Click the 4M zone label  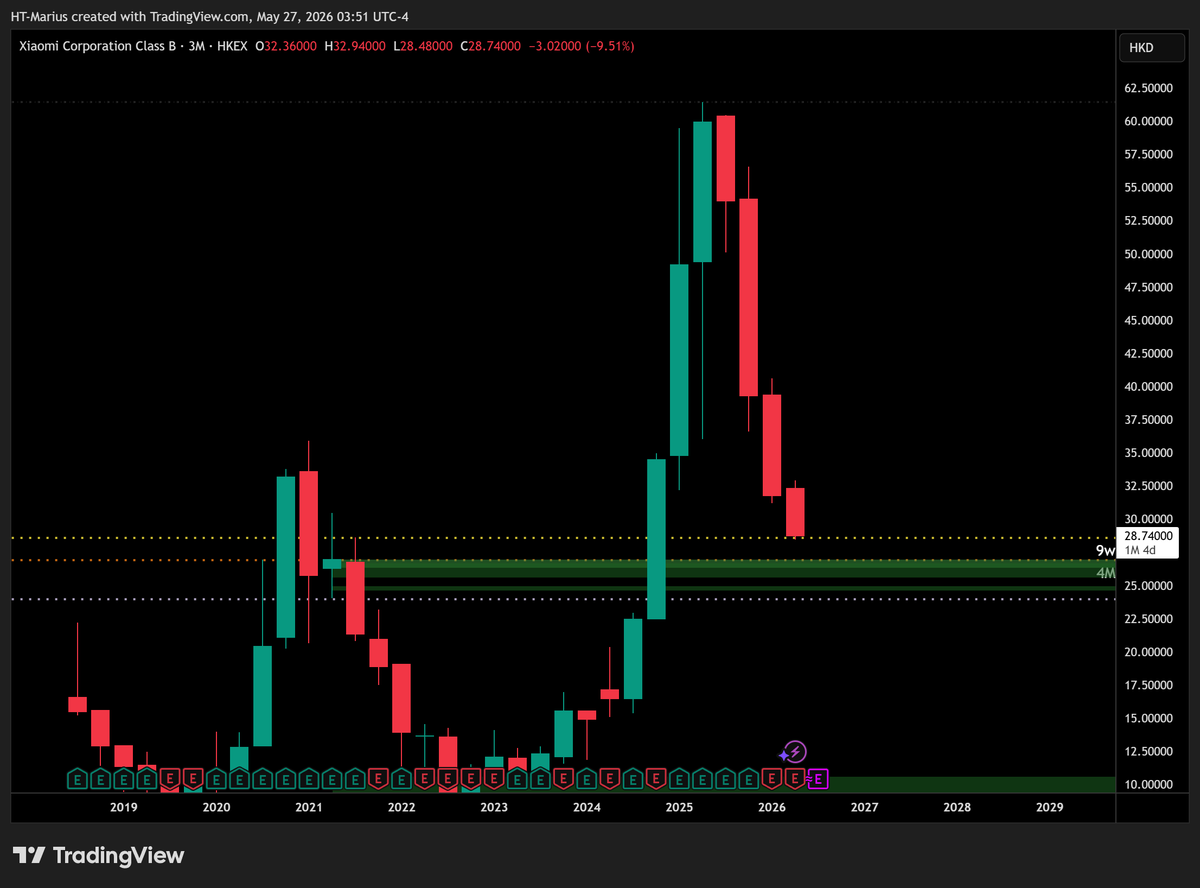1105,573
